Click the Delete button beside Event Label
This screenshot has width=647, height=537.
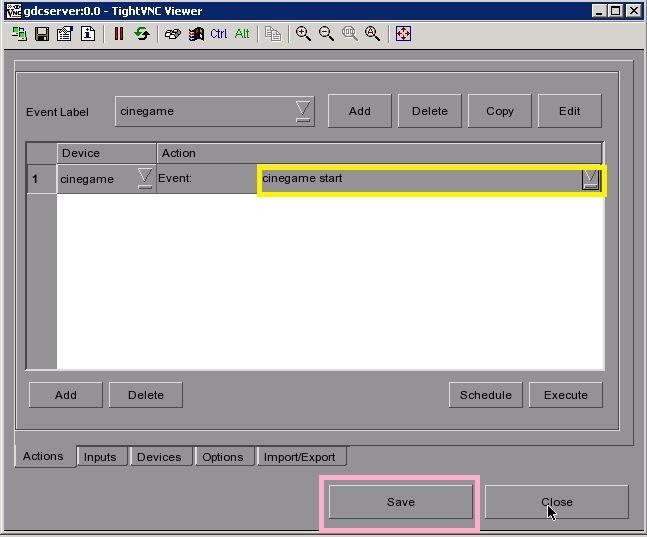[x=430, y=111]
